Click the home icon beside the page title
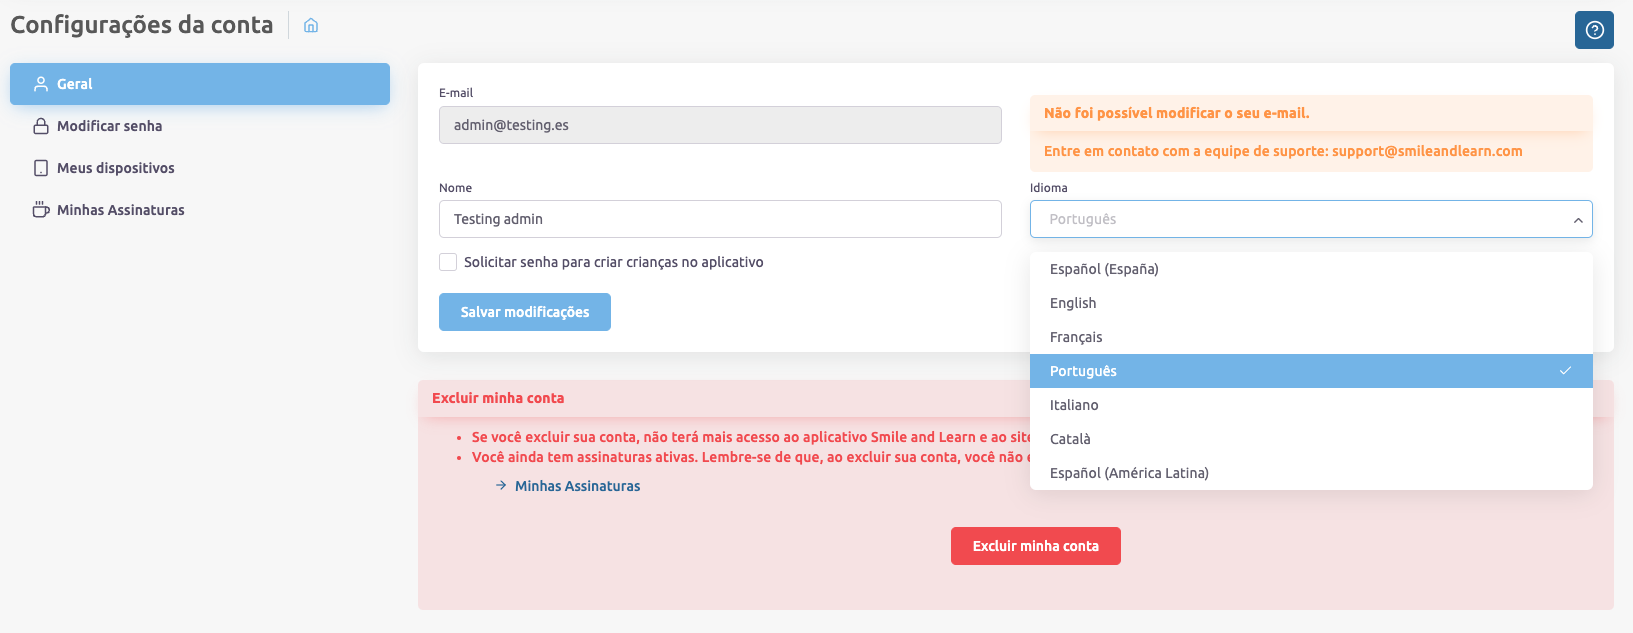The height and width of the screenshot is (633, 1633). click(x=311, y=26)
